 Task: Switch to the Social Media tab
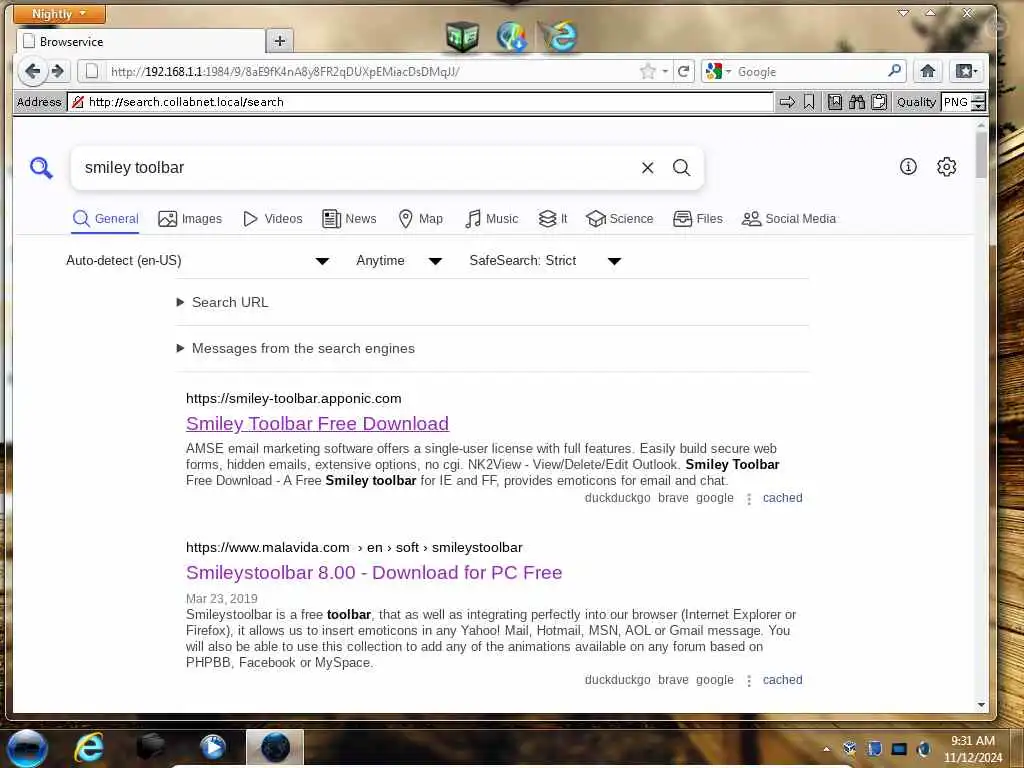pyautogui.click(x=789, y=219)
